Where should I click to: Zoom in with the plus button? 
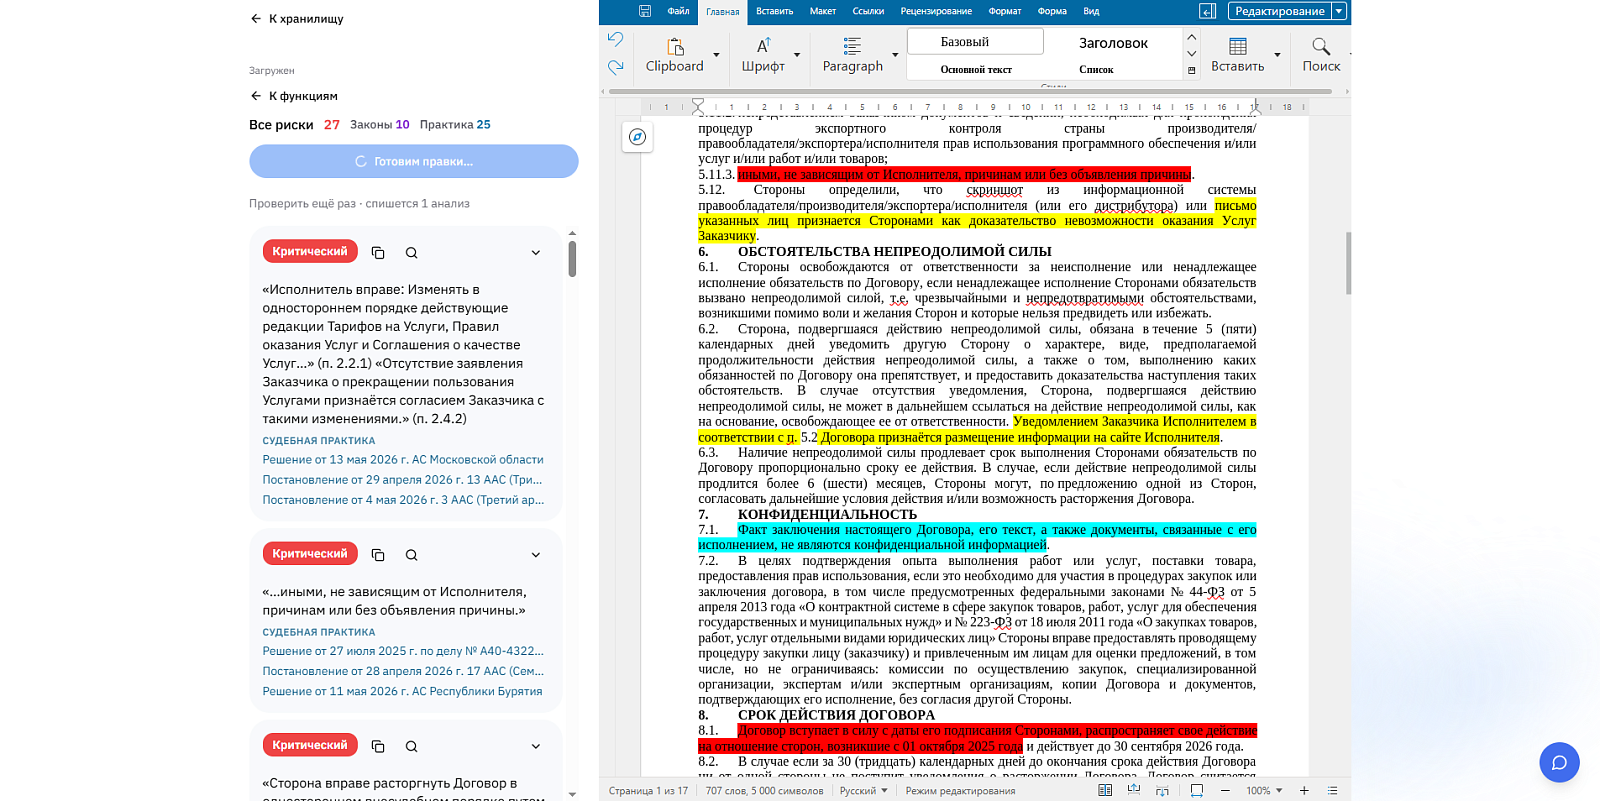click(1304, 790)
